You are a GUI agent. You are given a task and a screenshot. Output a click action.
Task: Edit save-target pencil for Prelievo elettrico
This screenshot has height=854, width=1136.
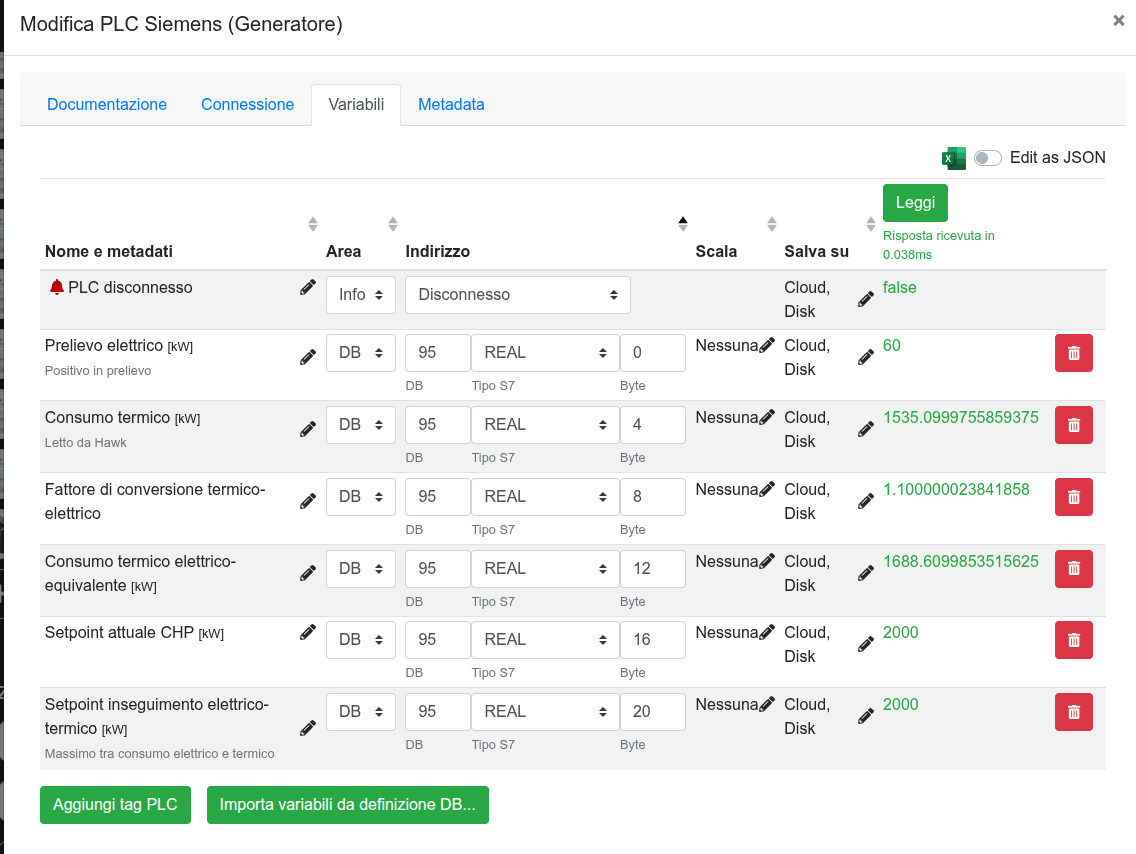866,357
